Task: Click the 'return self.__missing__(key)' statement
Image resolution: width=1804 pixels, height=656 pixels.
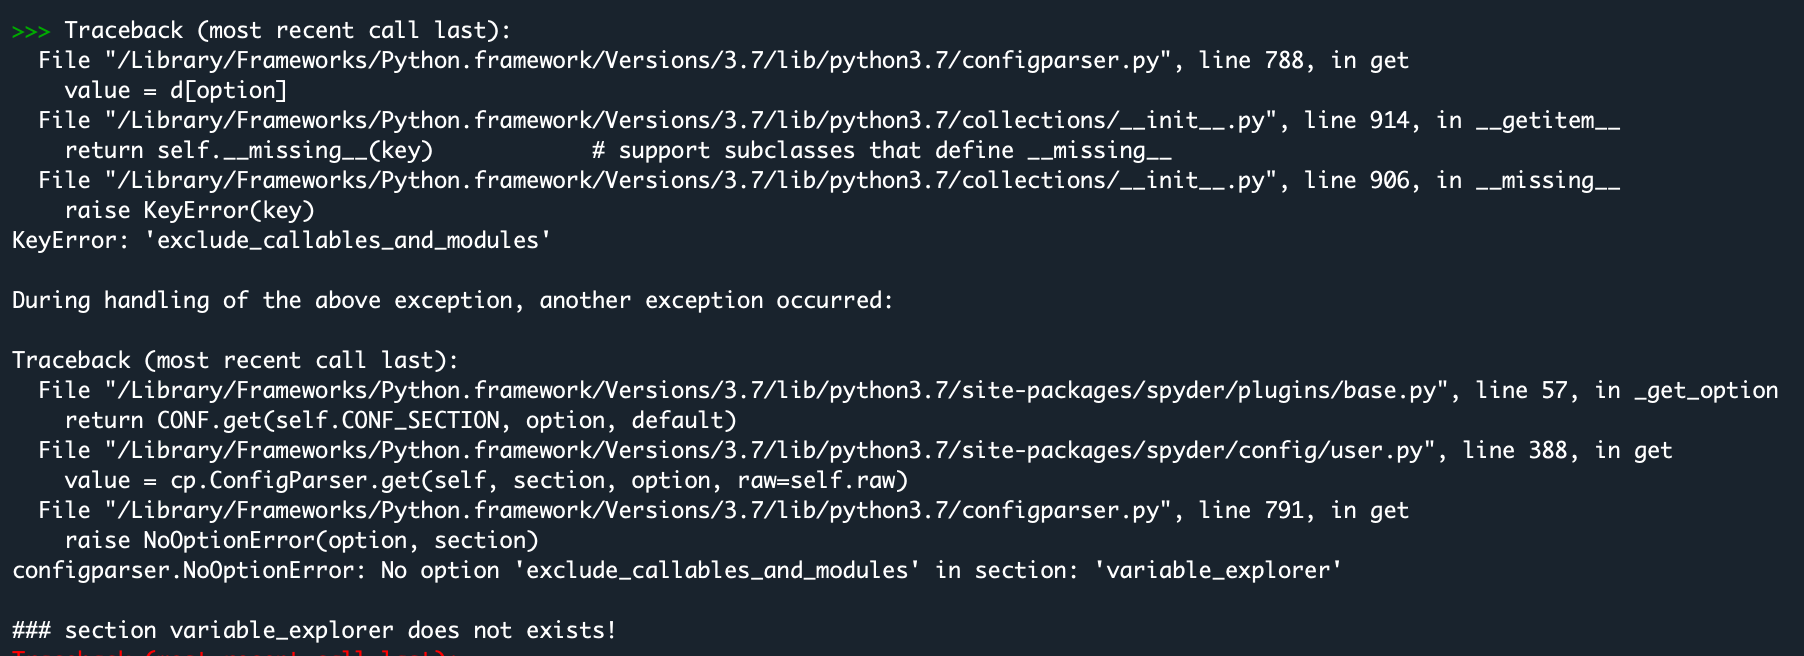Action: [248, 151]
